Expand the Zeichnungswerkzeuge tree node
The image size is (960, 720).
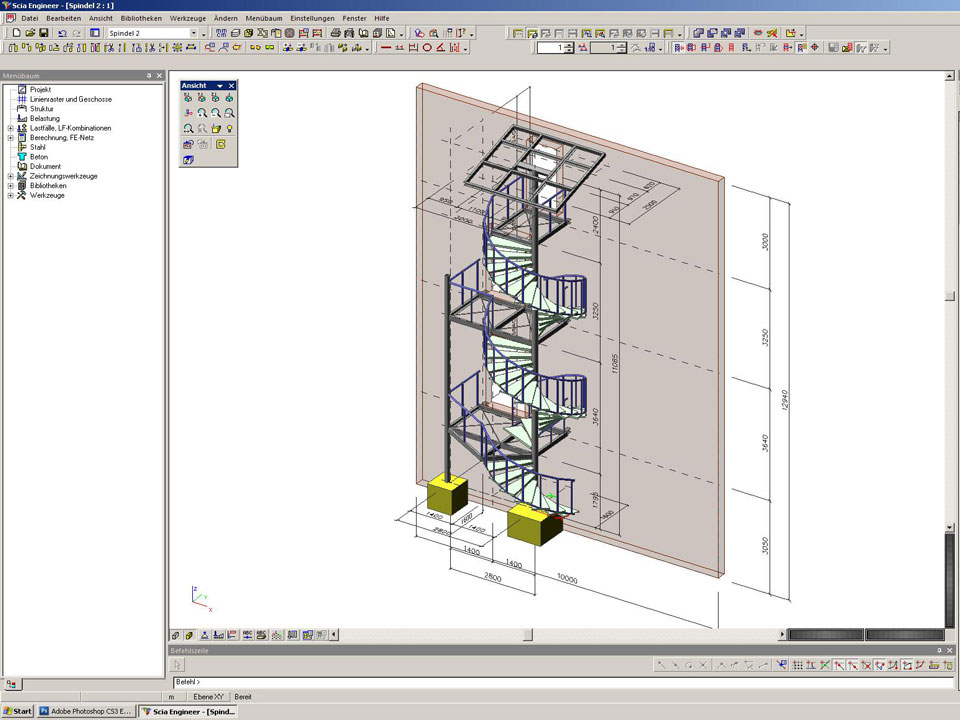click(10, 176)
